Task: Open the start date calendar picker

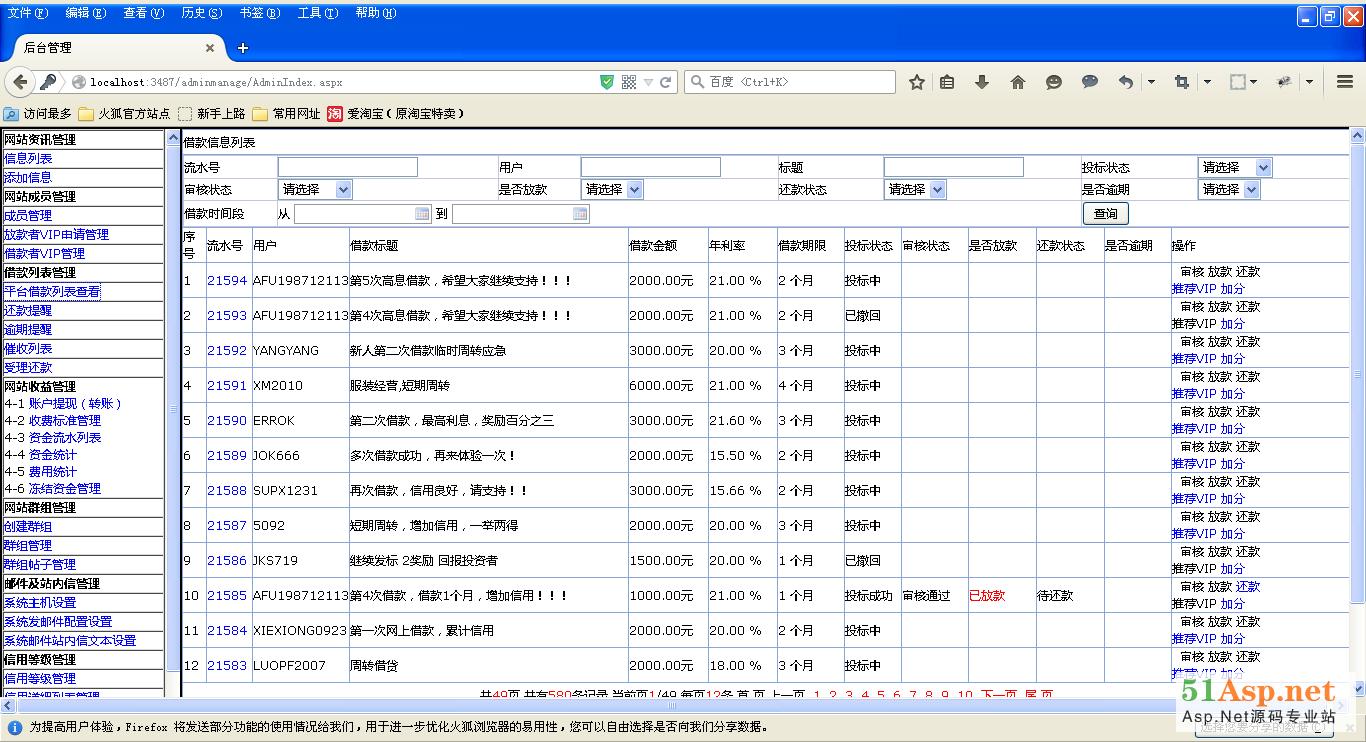Action: click(x=422, y=214)
